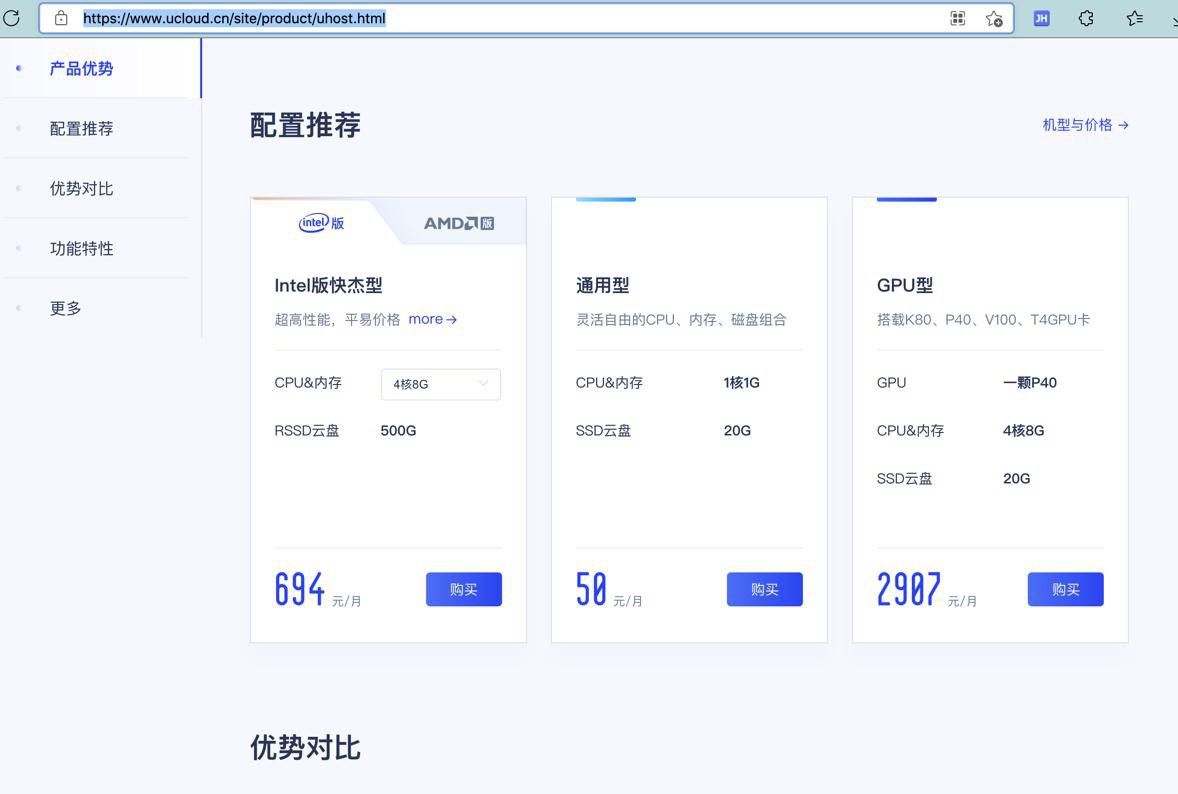The image size is (1178, 794).
Task: Click the lock site-info icon
Action: (x=61, y=18)
